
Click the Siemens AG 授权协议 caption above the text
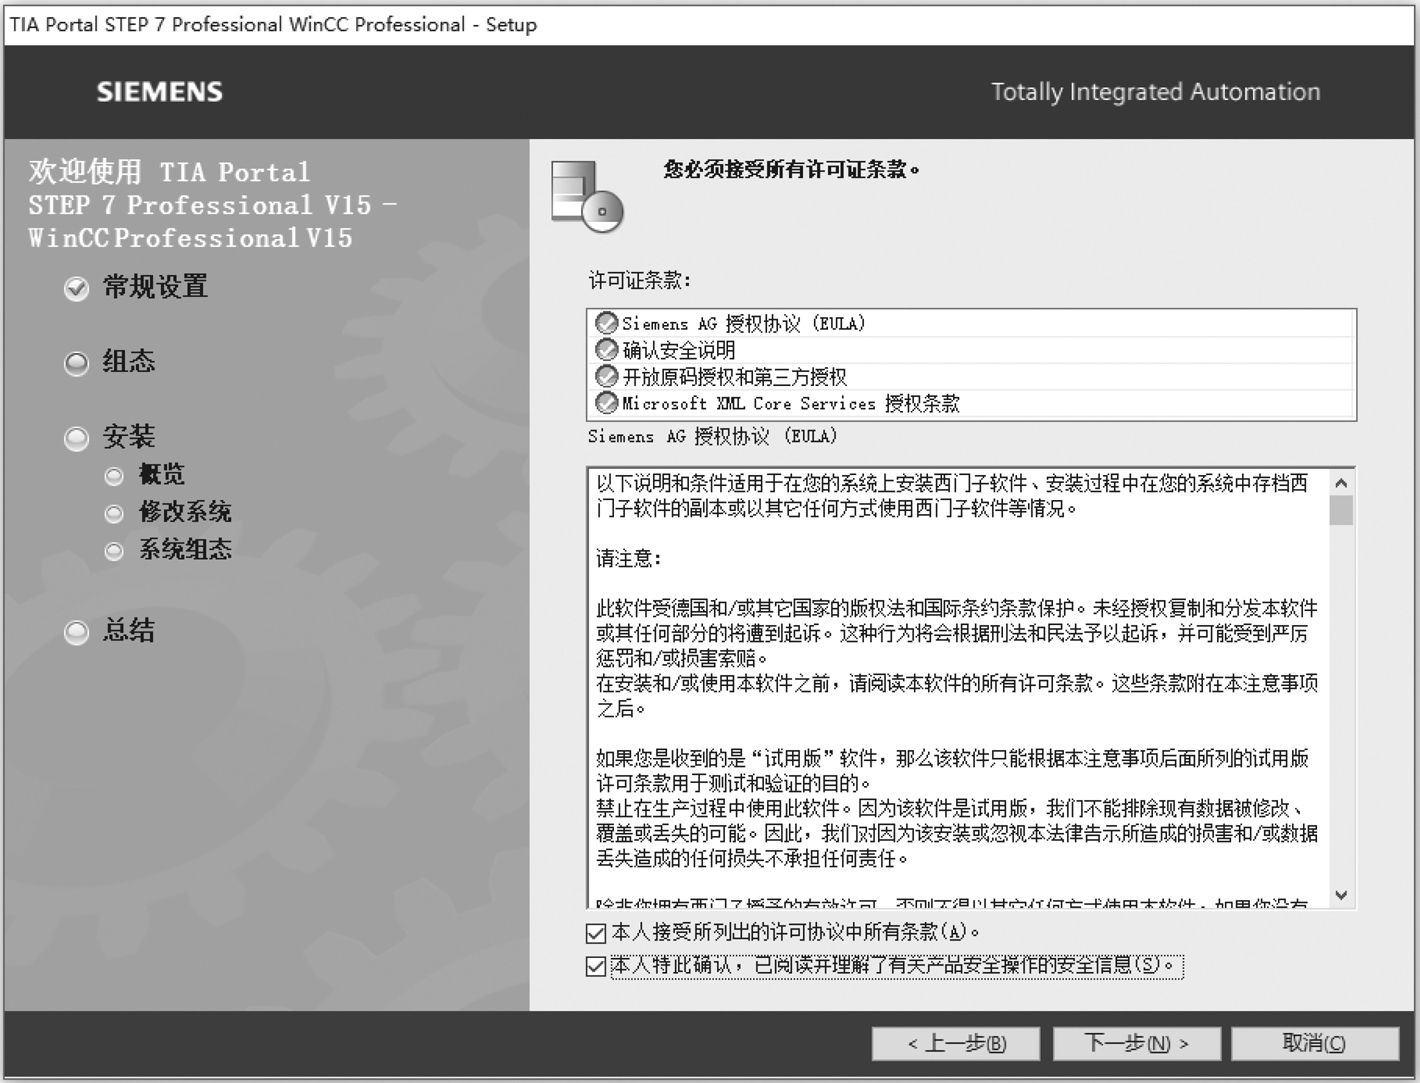pos(712,436)
